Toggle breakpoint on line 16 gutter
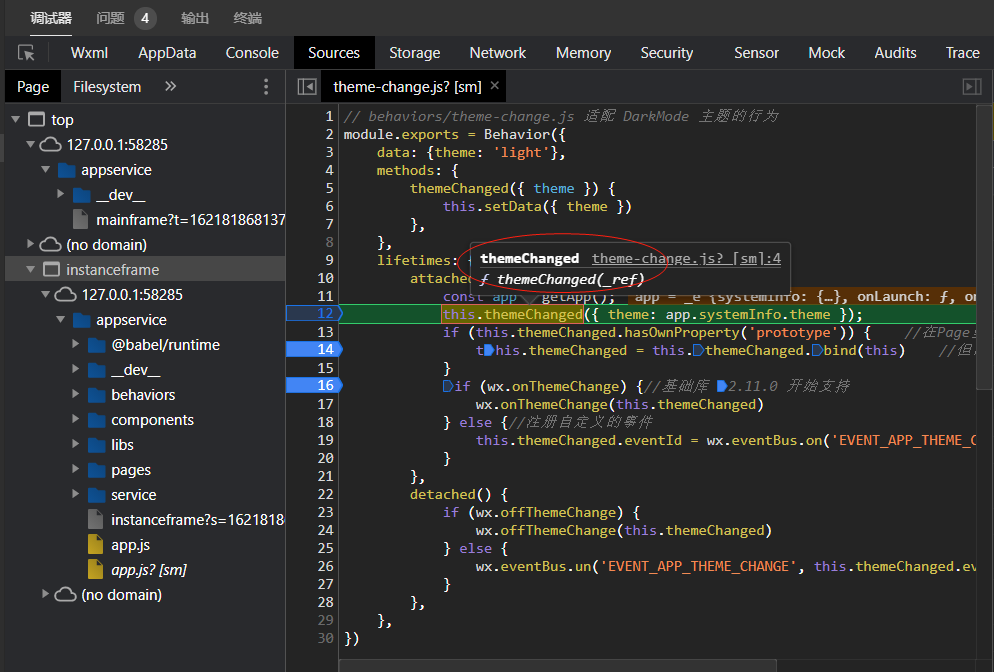The image size is (994, 672). [314, 385]
